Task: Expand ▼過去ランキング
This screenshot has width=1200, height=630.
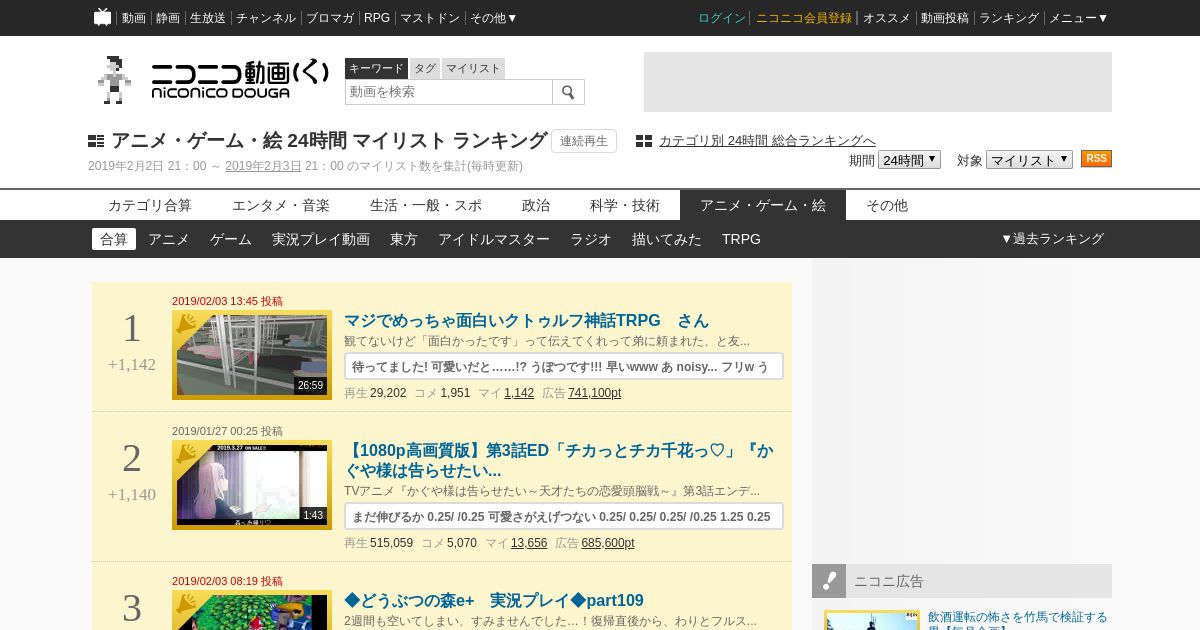Action: [1052, 239]
